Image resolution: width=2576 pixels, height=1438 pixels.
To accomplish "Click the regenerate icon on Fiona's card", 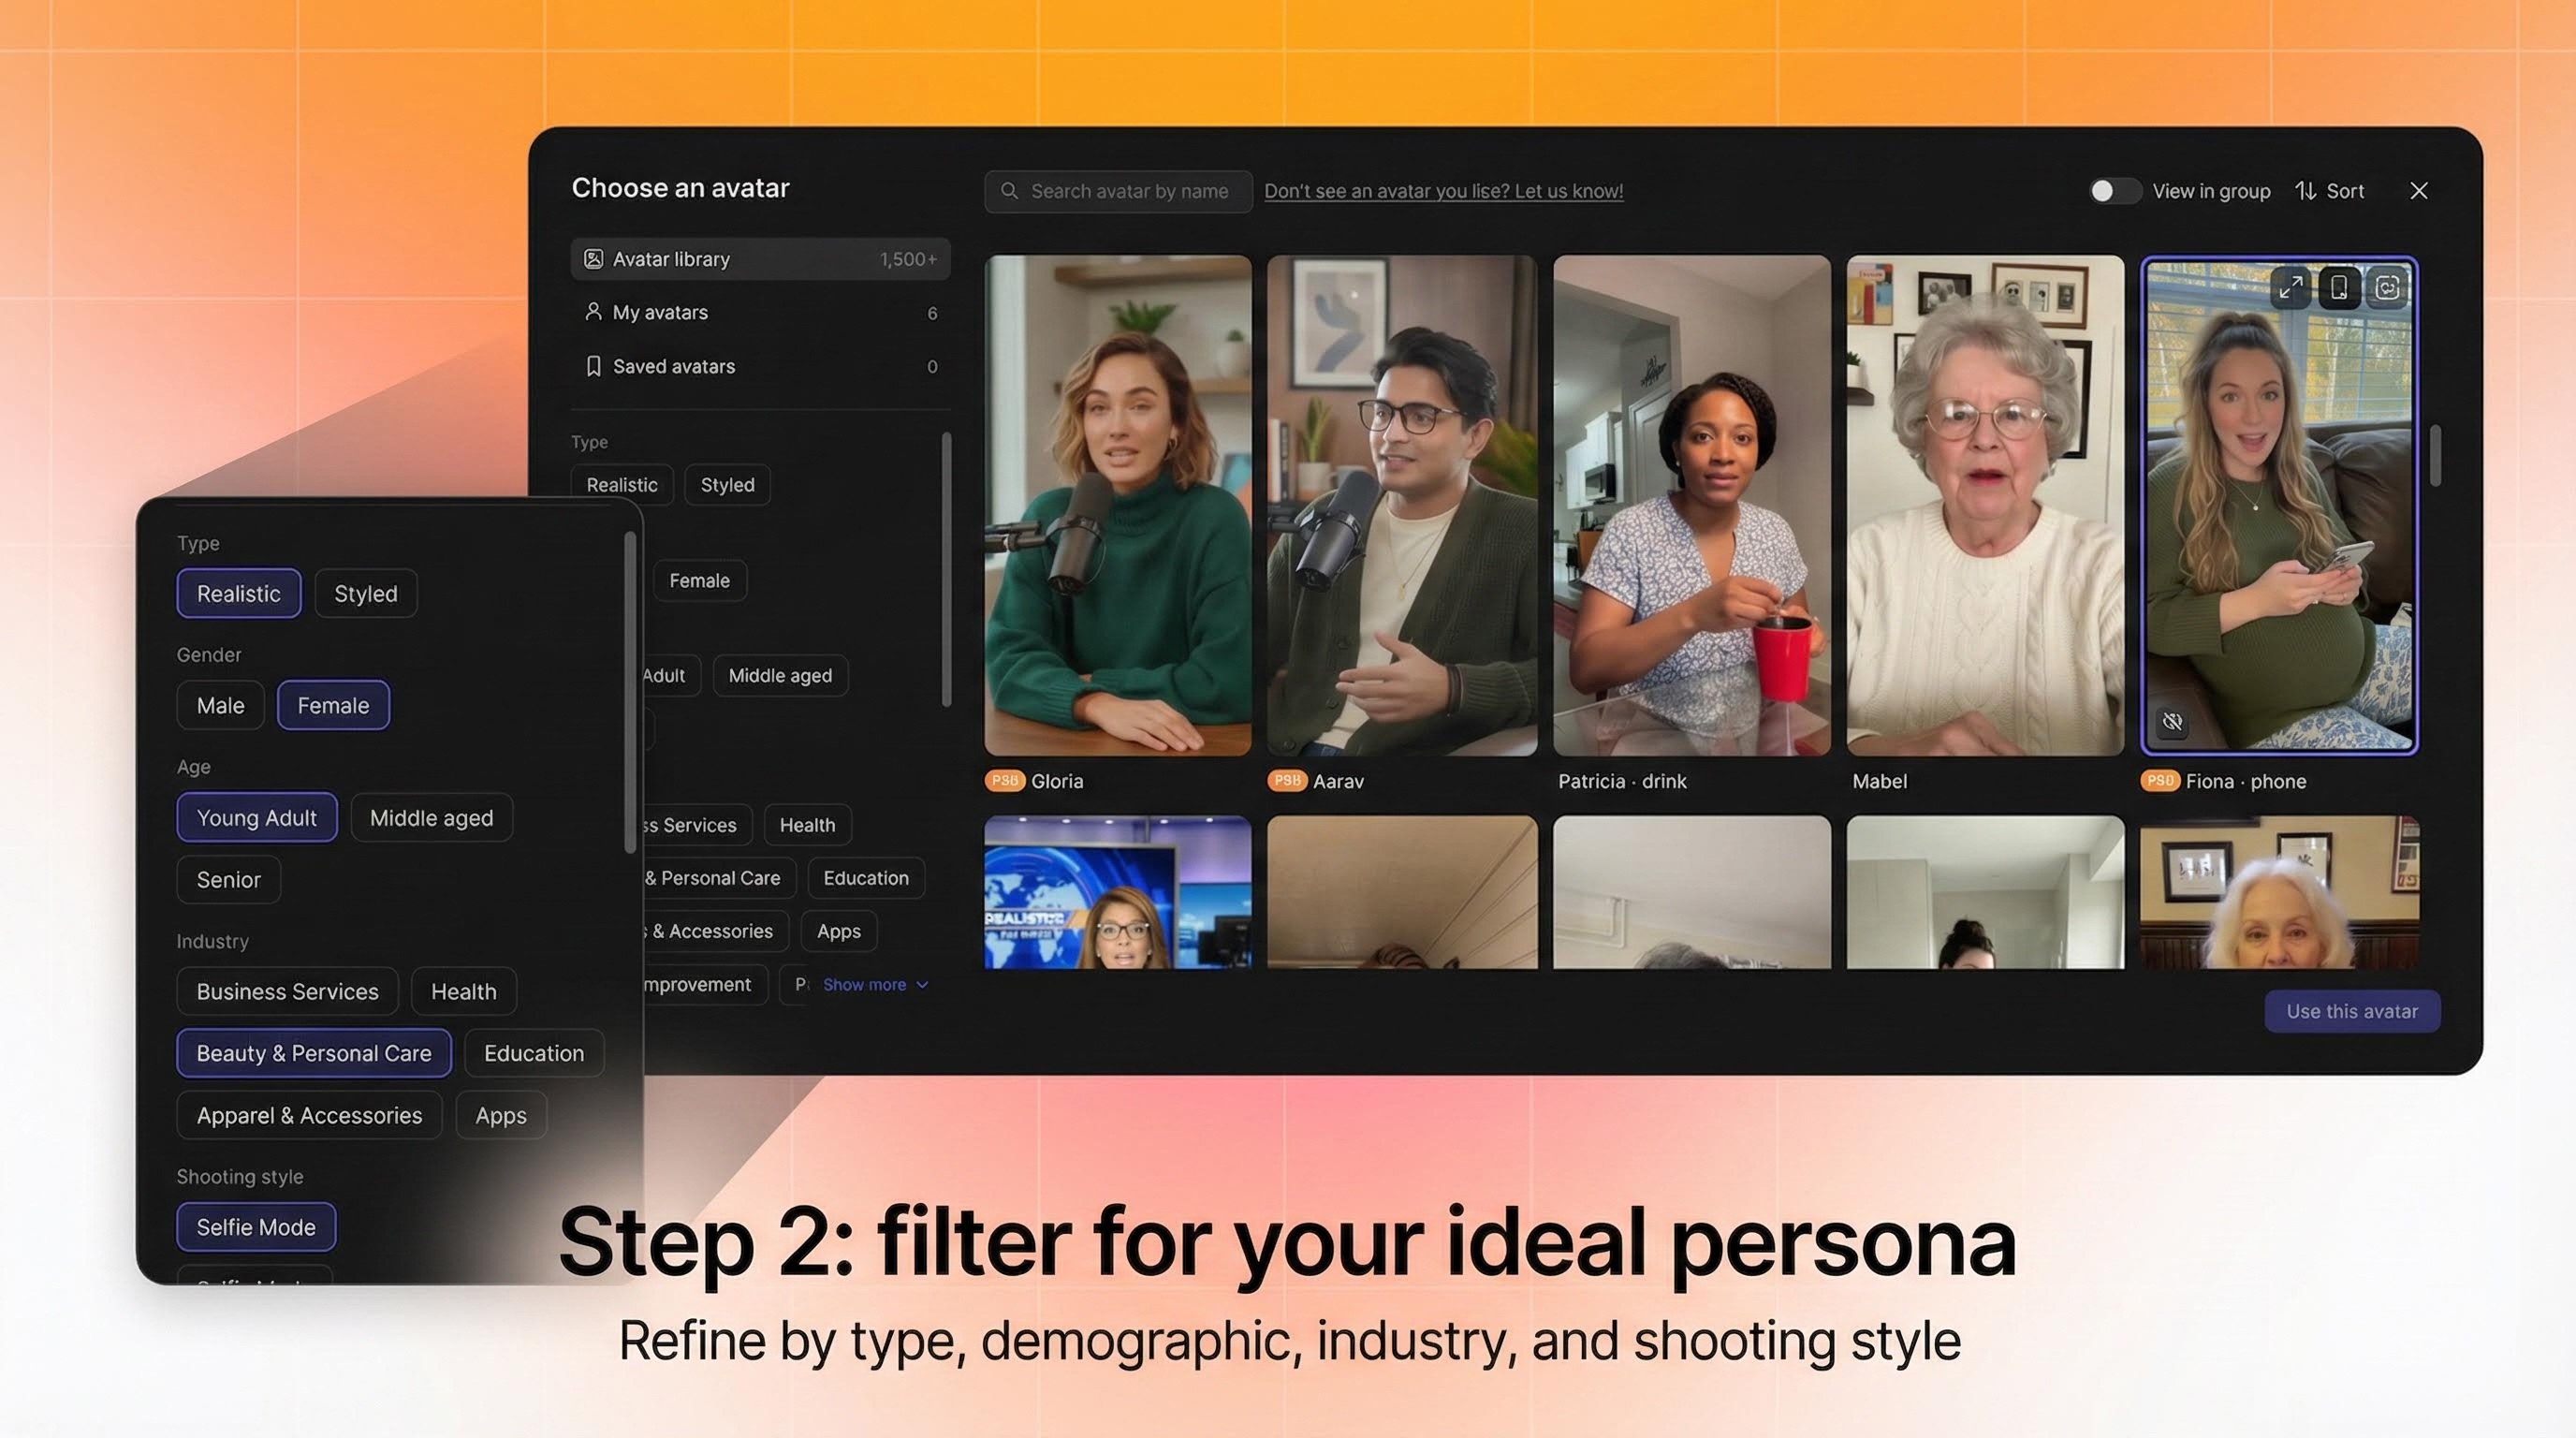I will 2389,287.
